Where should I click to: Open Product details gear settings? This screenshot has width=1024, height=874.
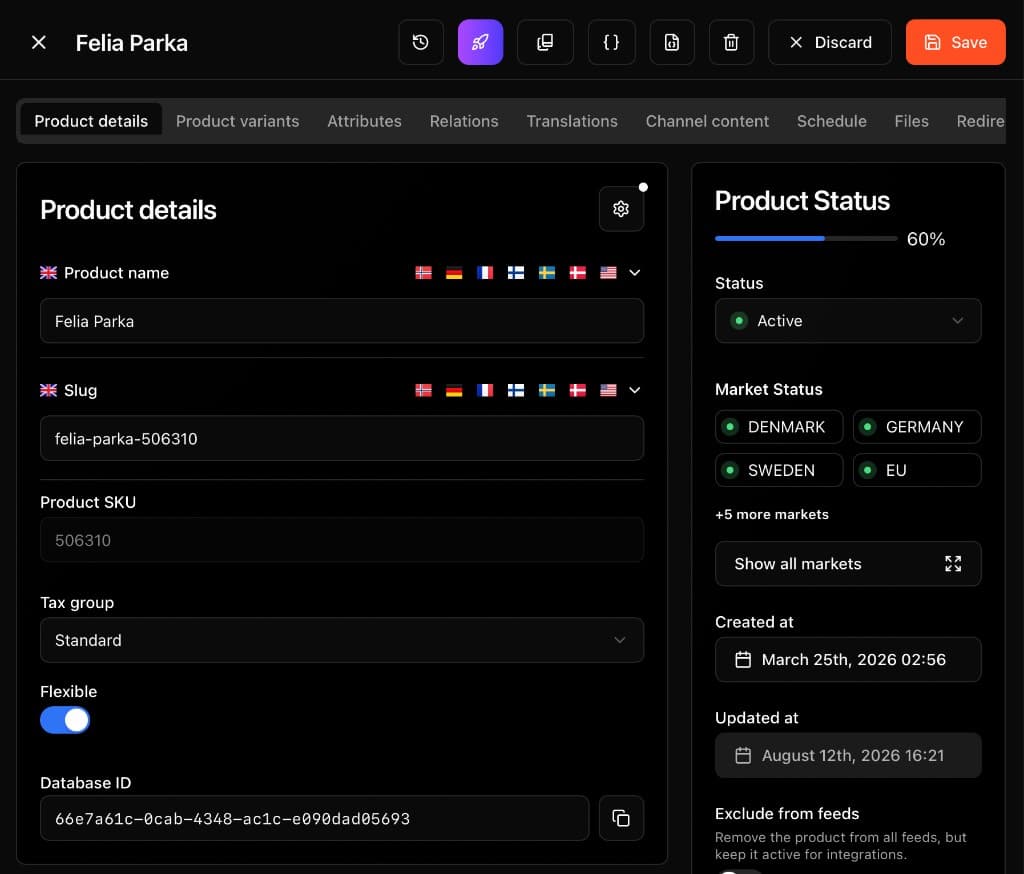621,209
